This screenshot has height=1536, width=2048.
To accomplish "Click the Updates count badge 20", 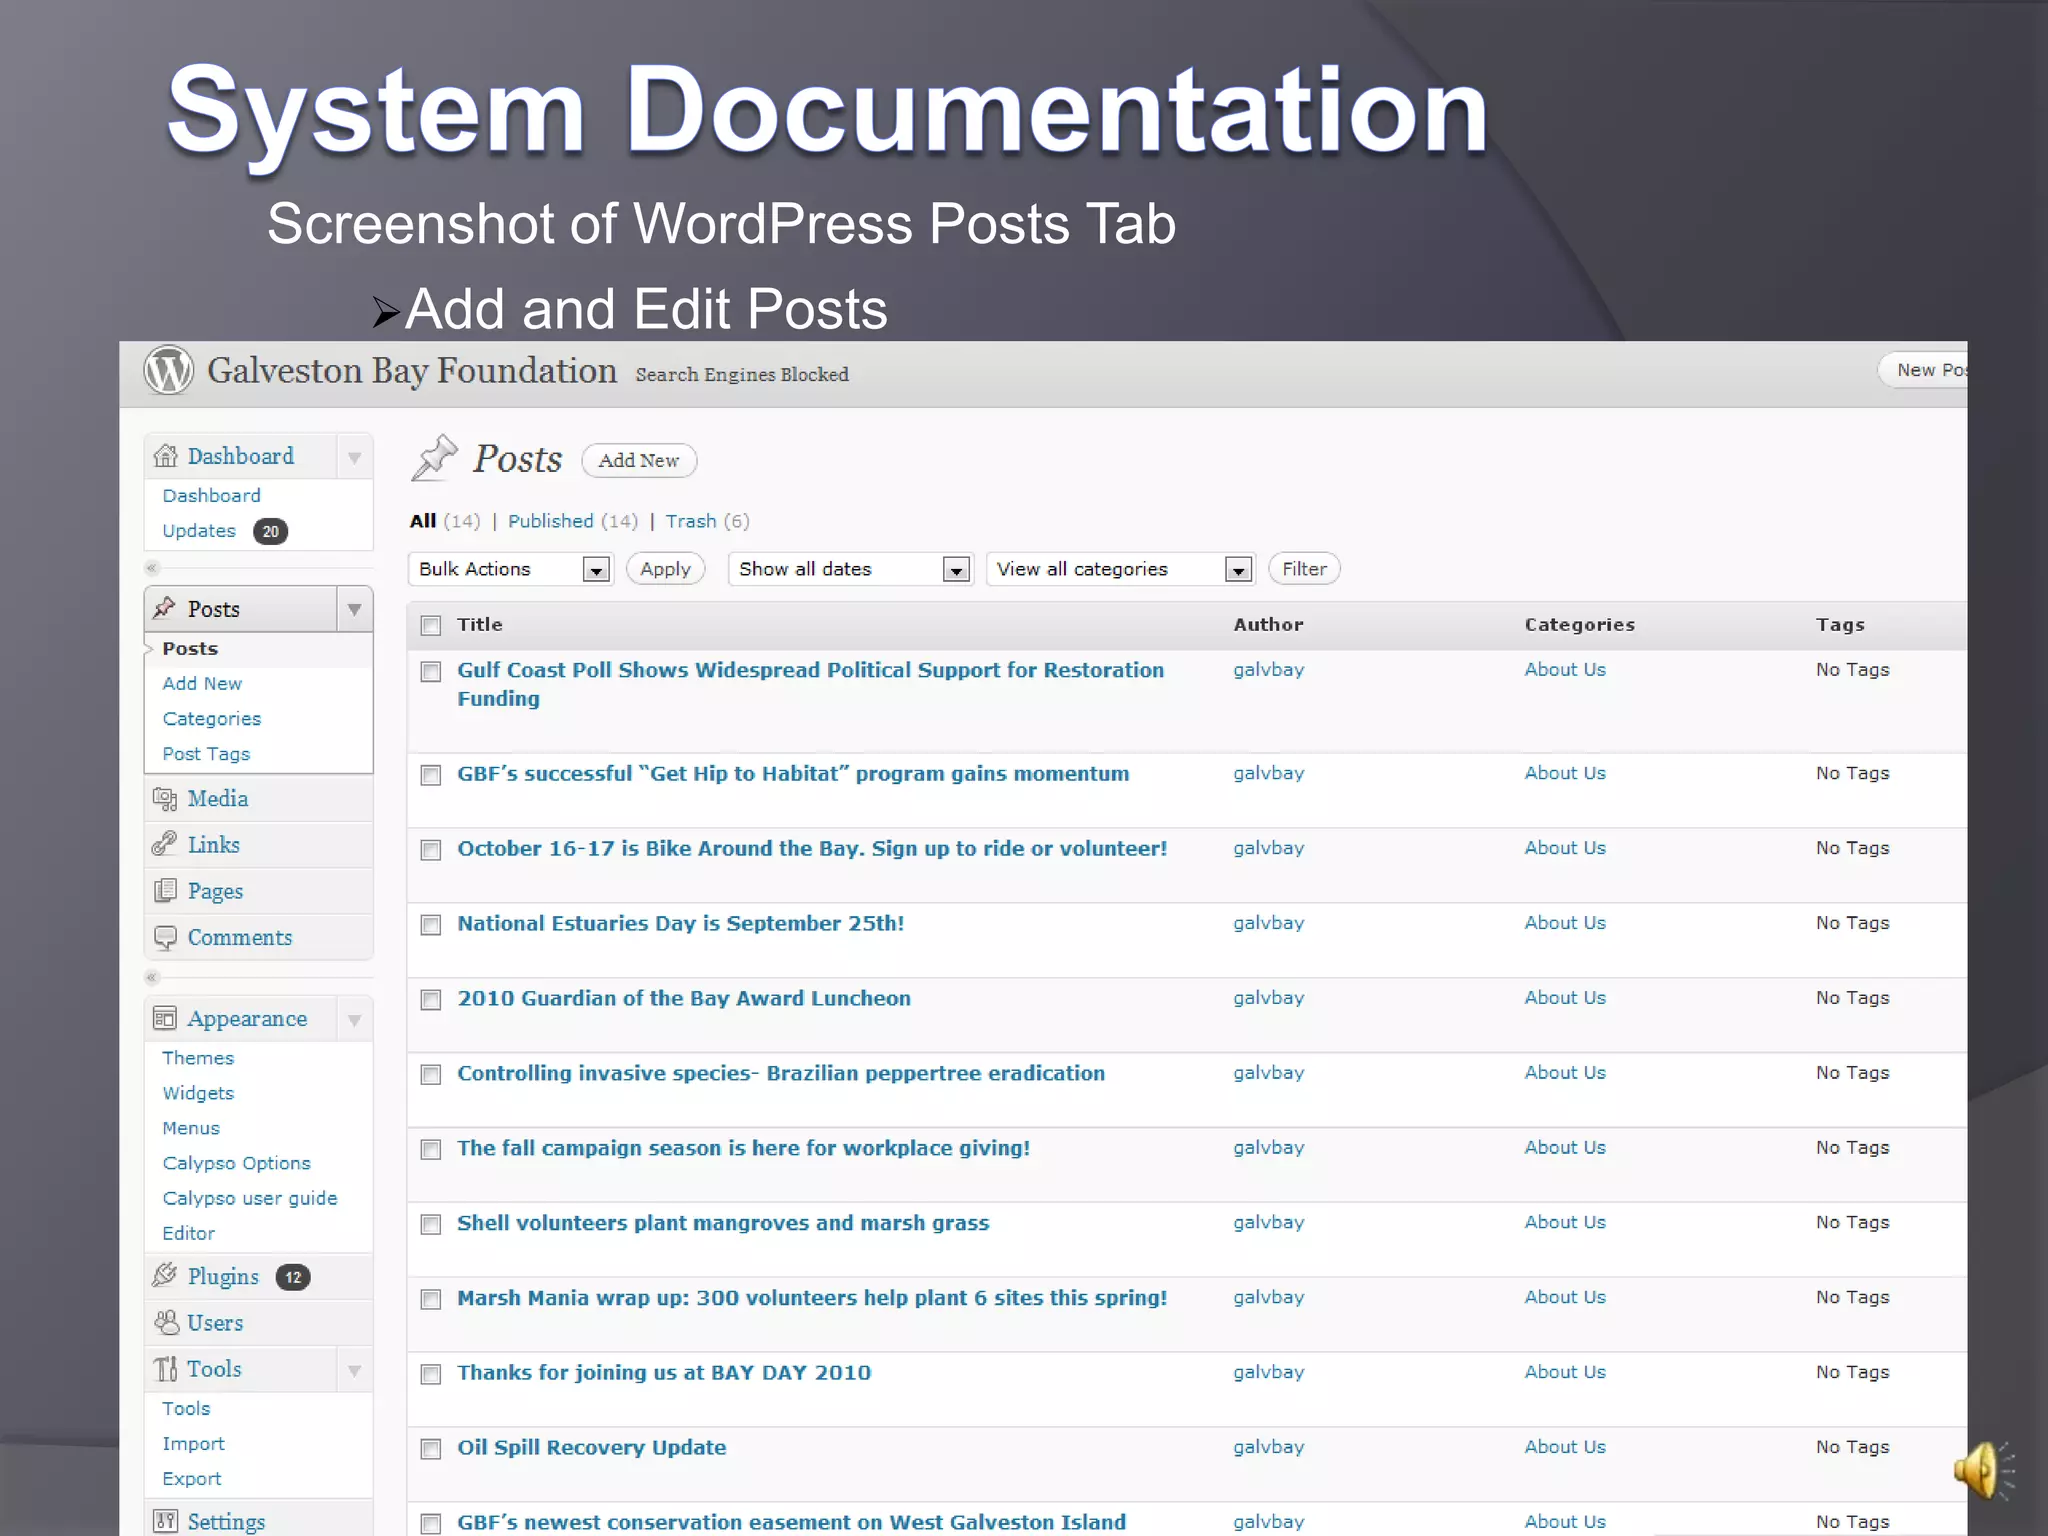I will coord(270,532).
